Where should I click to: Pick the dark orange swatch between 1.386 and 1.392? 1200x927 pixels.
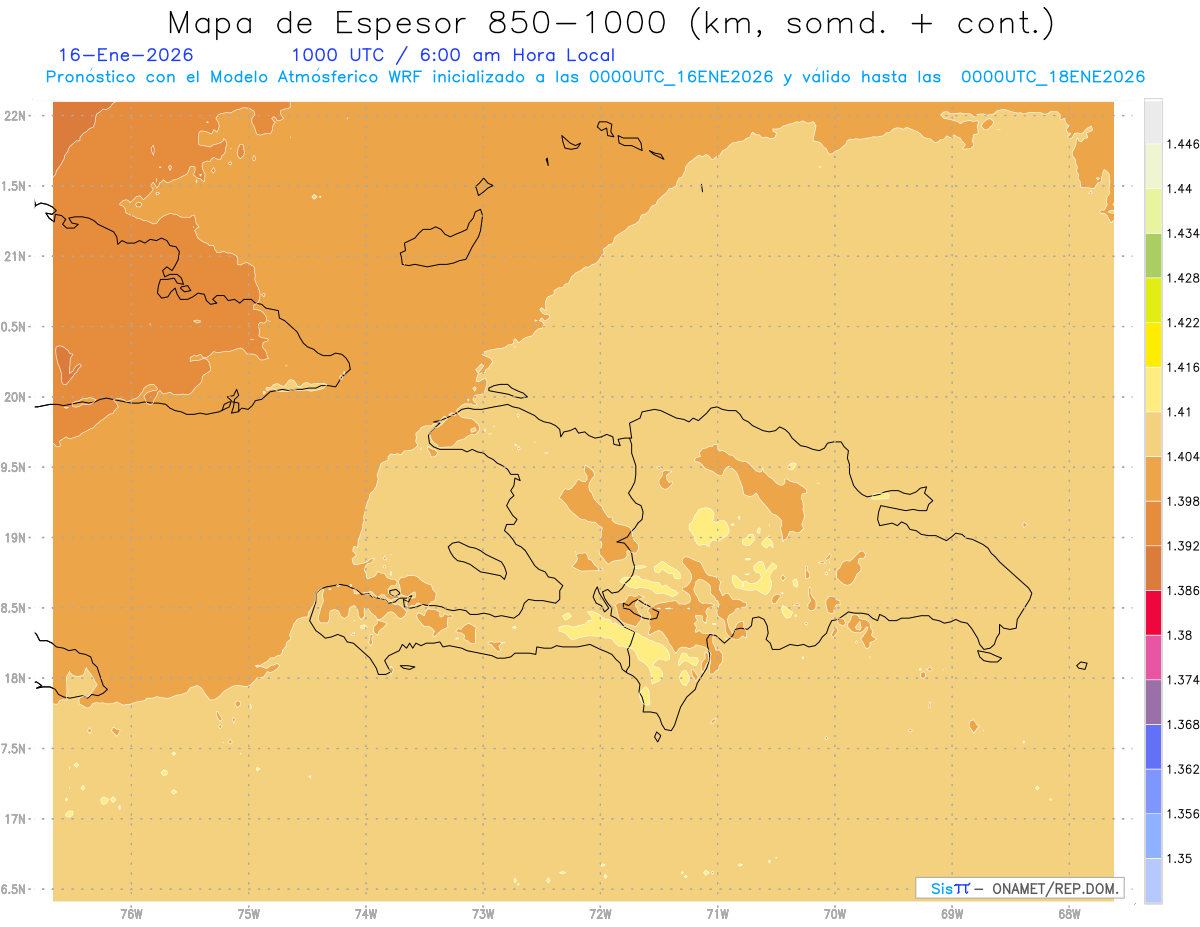[1153, 568]
